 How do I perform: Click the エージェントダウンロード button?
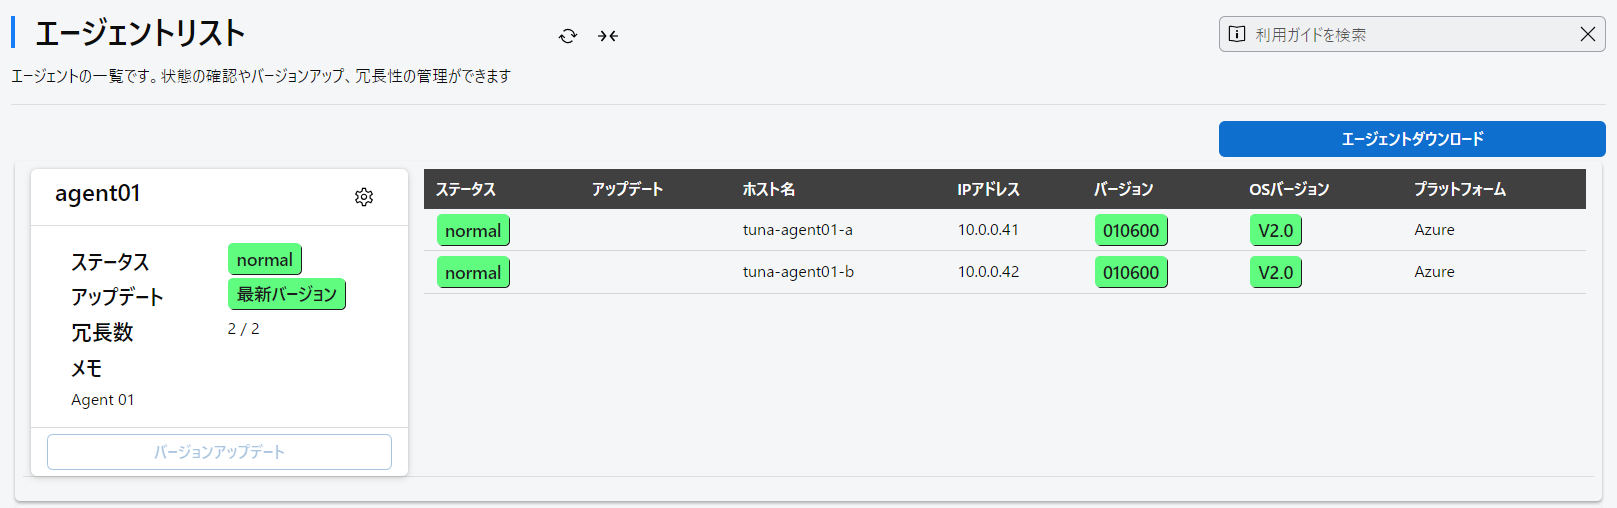pyautogui.click(x=1412, y=139)
